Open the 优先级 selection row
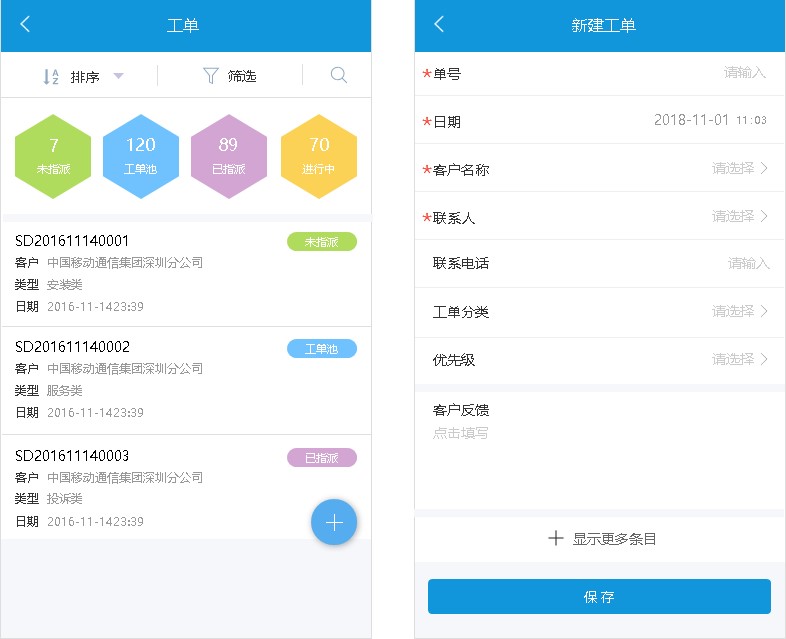This screenshot has width=786, height=639. coord(600,359)
